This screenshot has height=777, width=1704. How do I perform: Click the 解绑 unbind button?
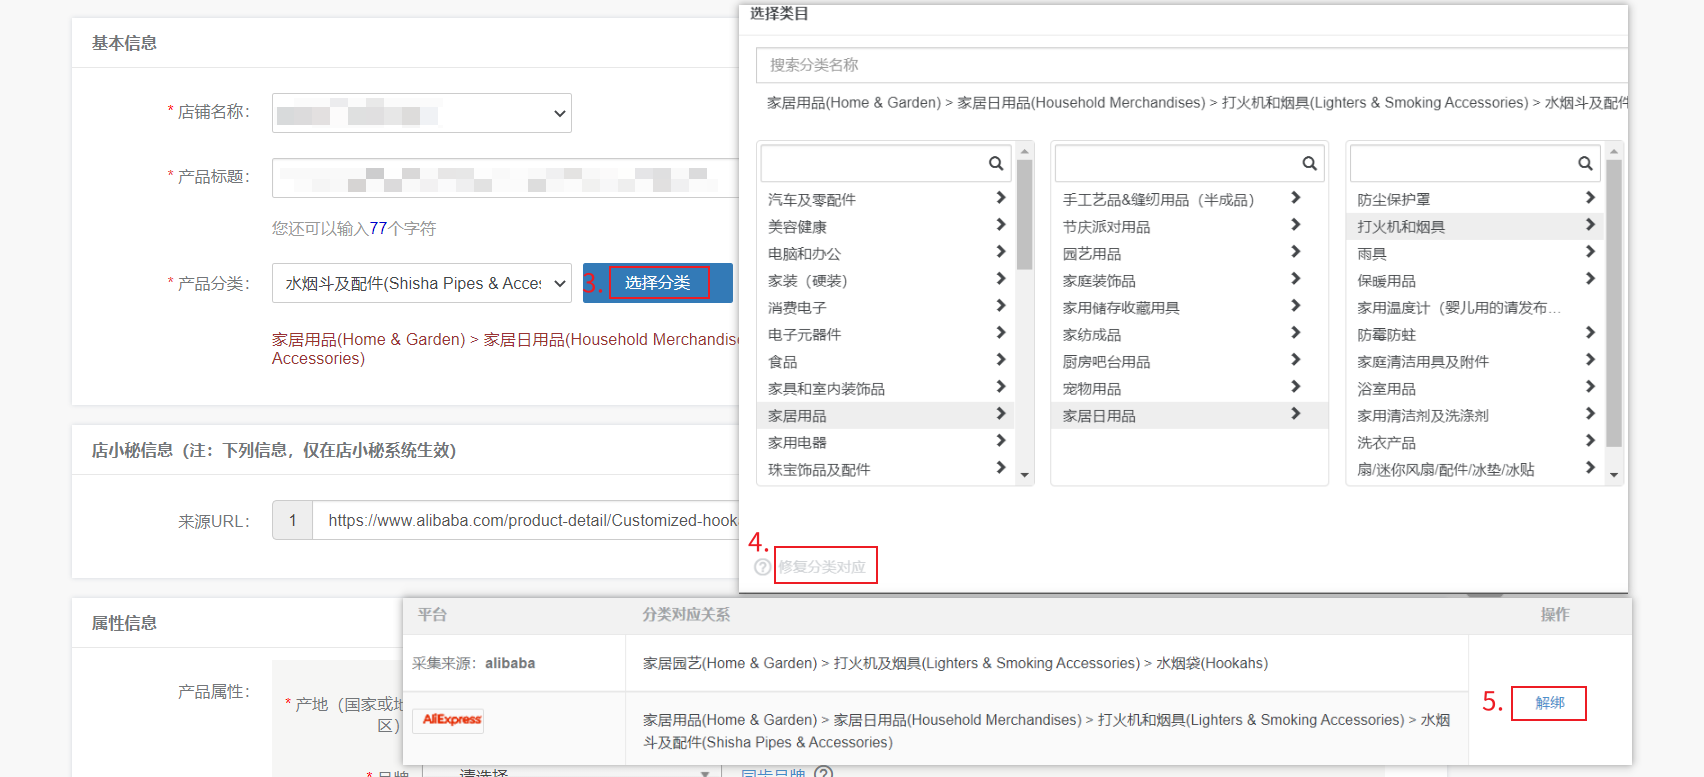1549,703
